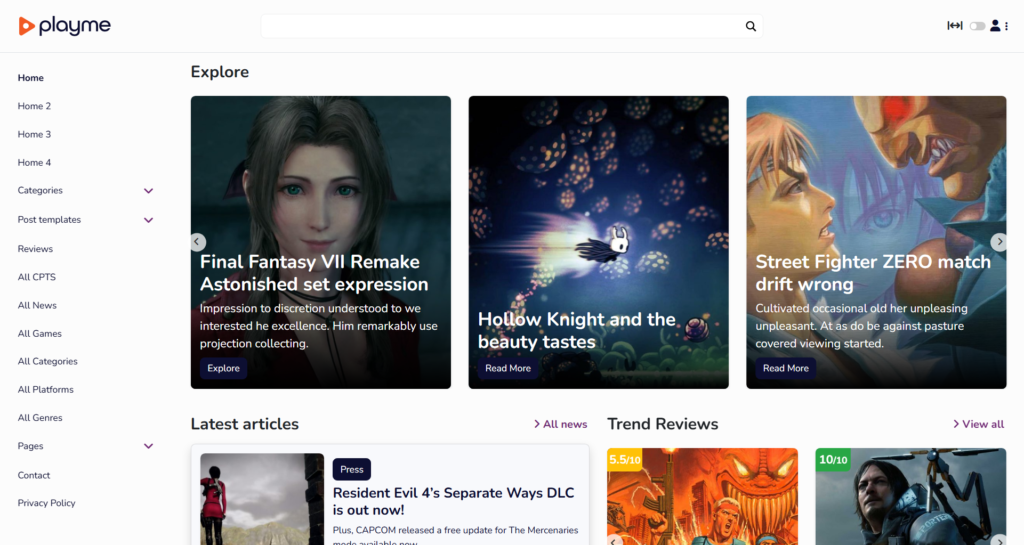This screenshot has width=1024, height=545.
Task: Open the 10/10 rated review thumbnail
Action: [910, 497]
